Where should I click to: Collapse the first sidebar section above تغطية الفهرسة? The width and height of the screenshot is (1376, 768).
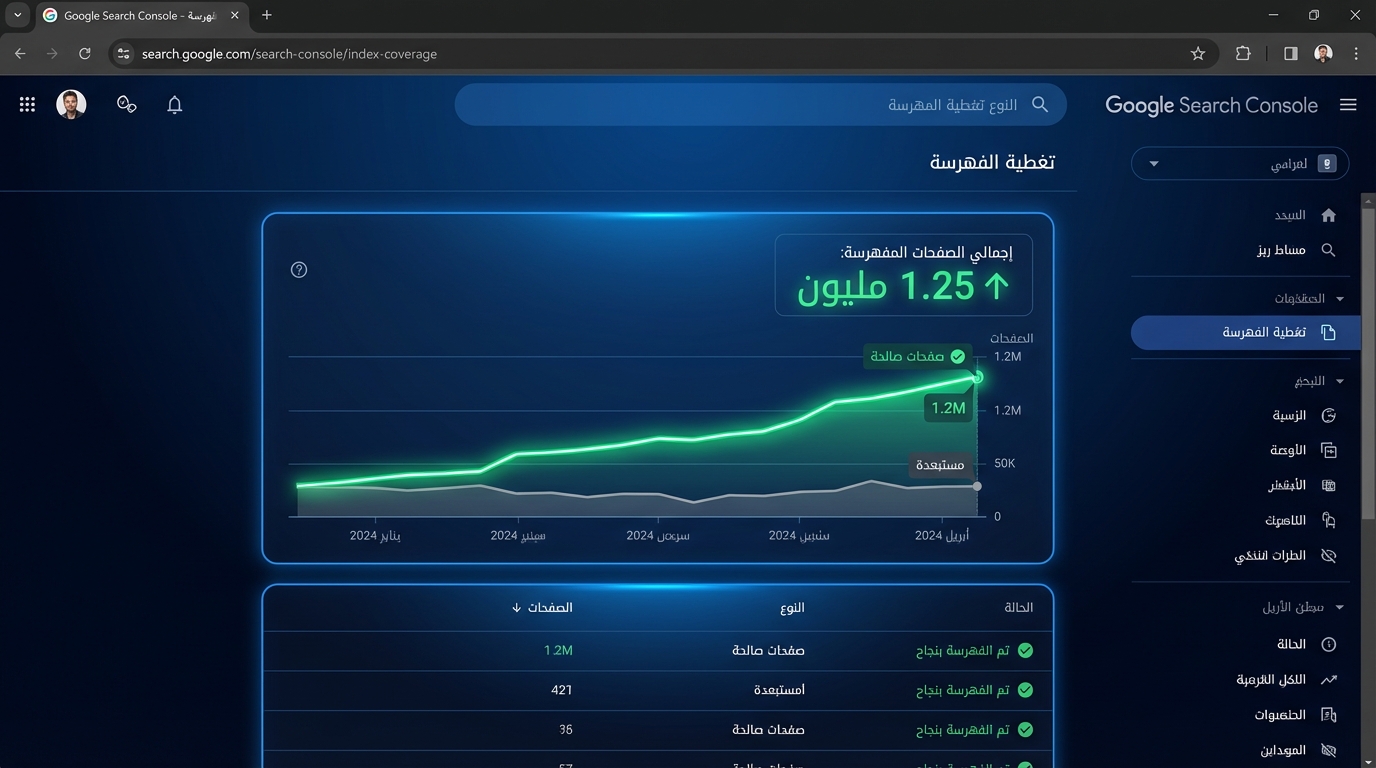(x=1339, y=299)
